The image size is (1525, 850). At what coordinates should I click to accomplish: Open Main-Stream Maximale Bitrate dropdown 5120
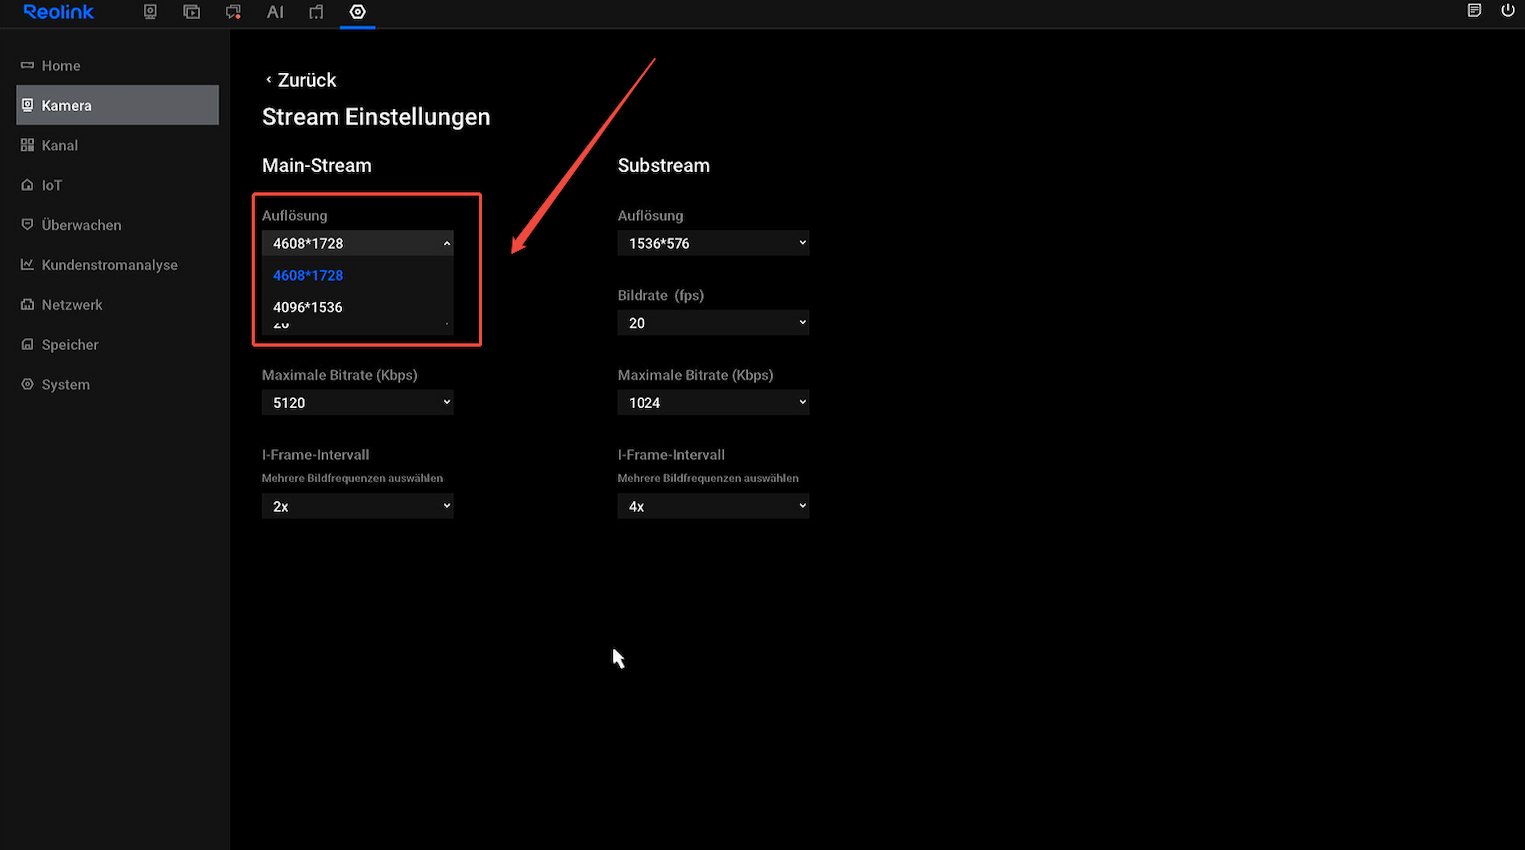tap(357, 403)
